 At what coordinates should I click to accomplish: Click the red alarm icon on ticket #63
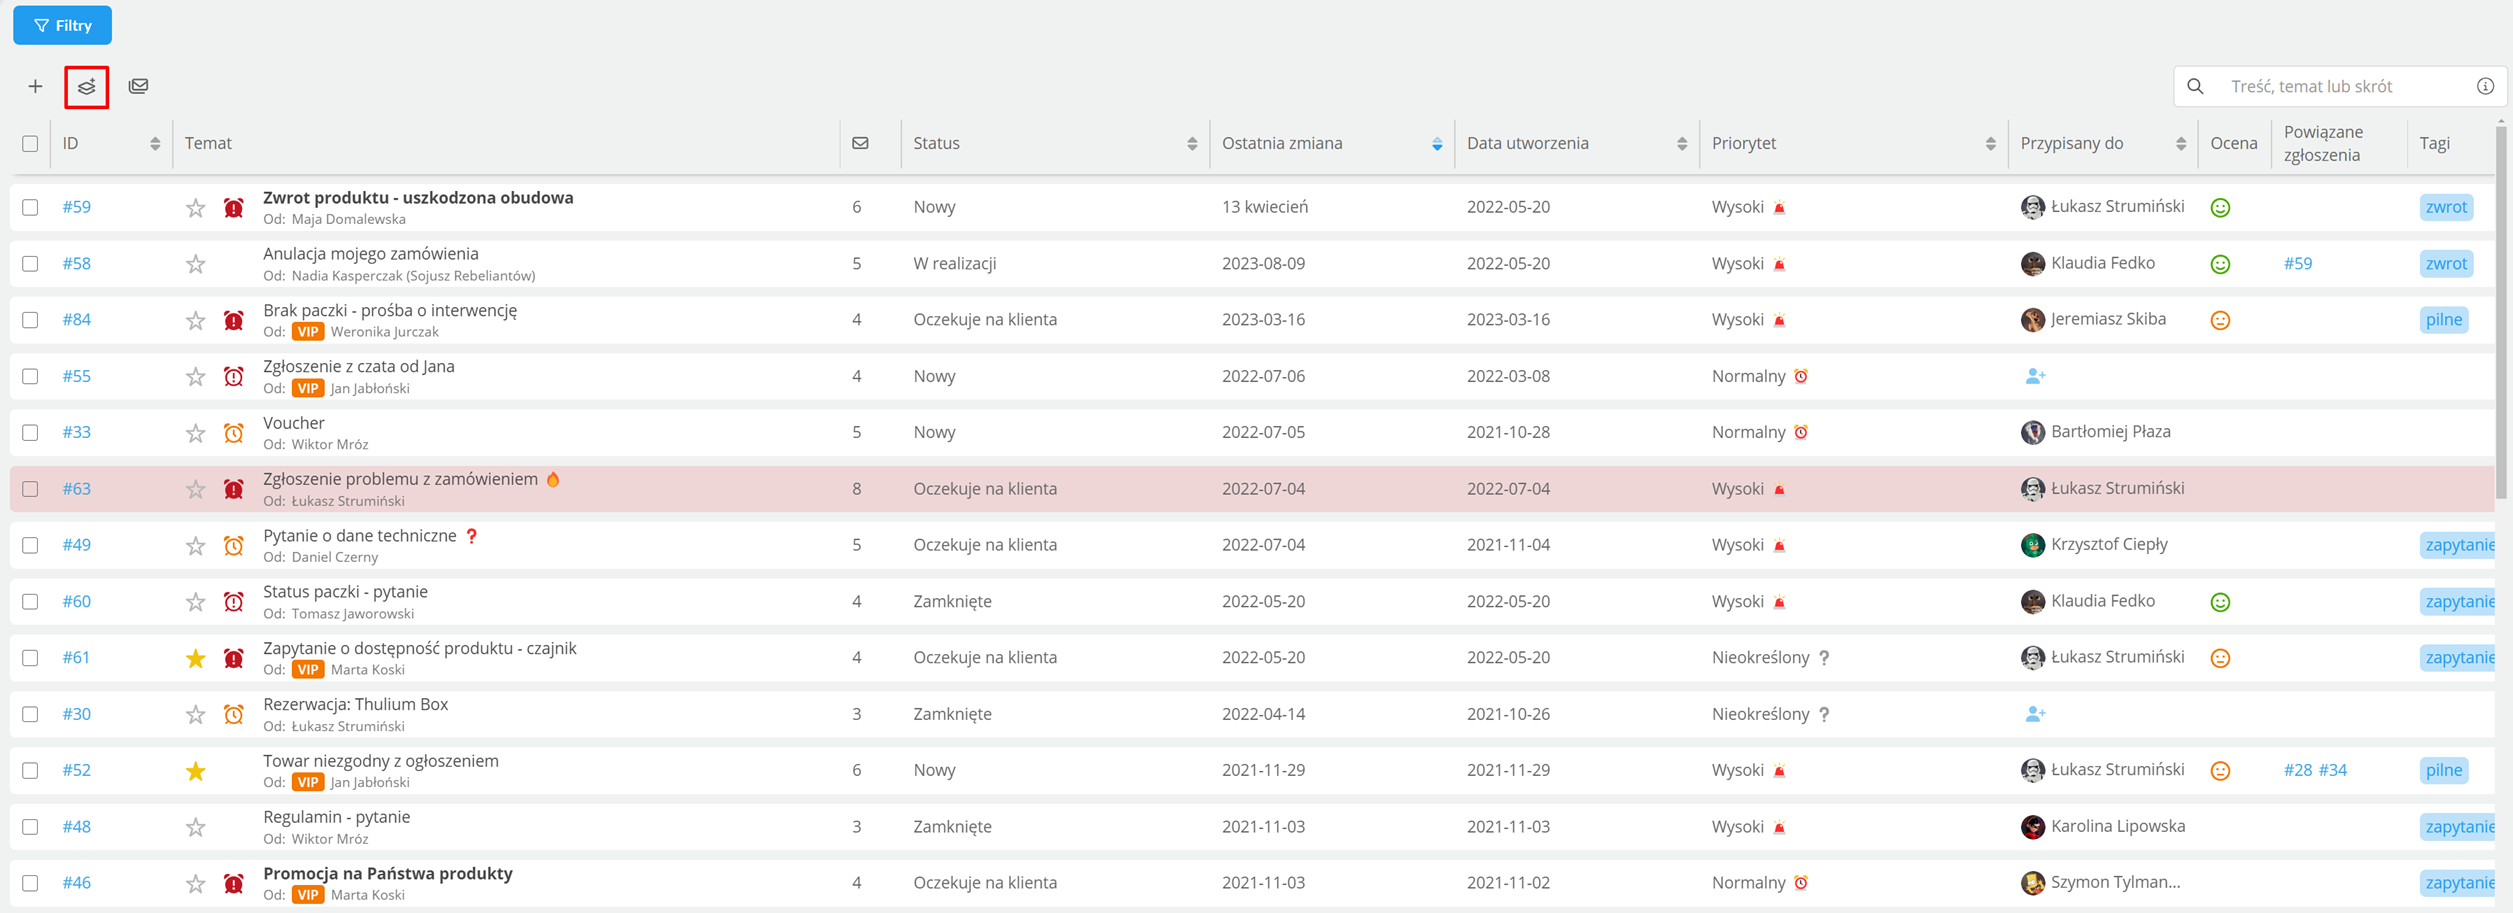[x=233, y=489]
